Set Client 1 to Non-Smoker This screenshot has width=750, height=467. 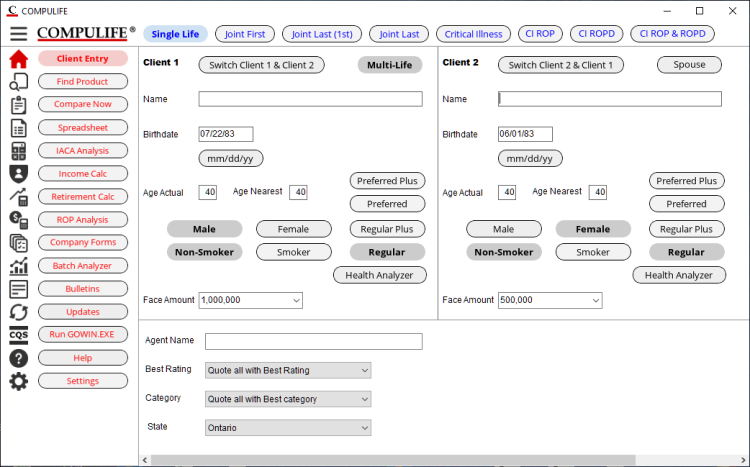click(x=204, y=252)
